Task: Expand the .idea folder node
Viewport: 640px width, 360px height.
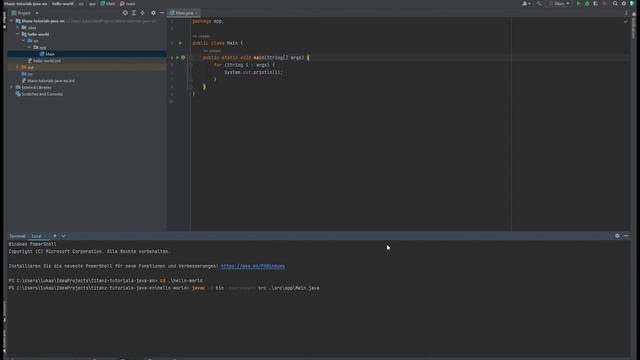Action: coord(18,28)
